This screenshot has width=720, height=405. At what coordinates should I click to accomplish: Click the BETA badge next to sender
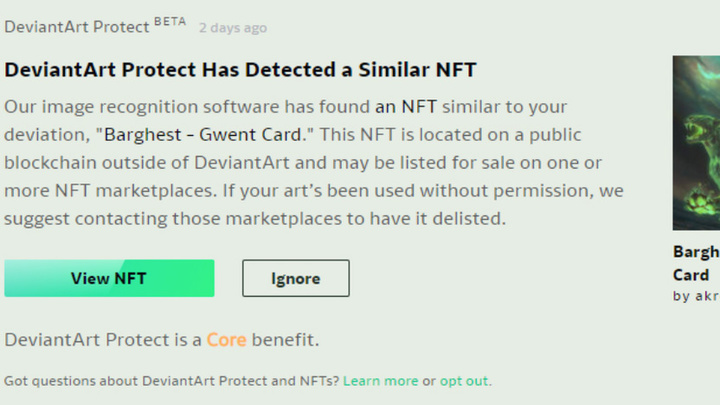170,22
